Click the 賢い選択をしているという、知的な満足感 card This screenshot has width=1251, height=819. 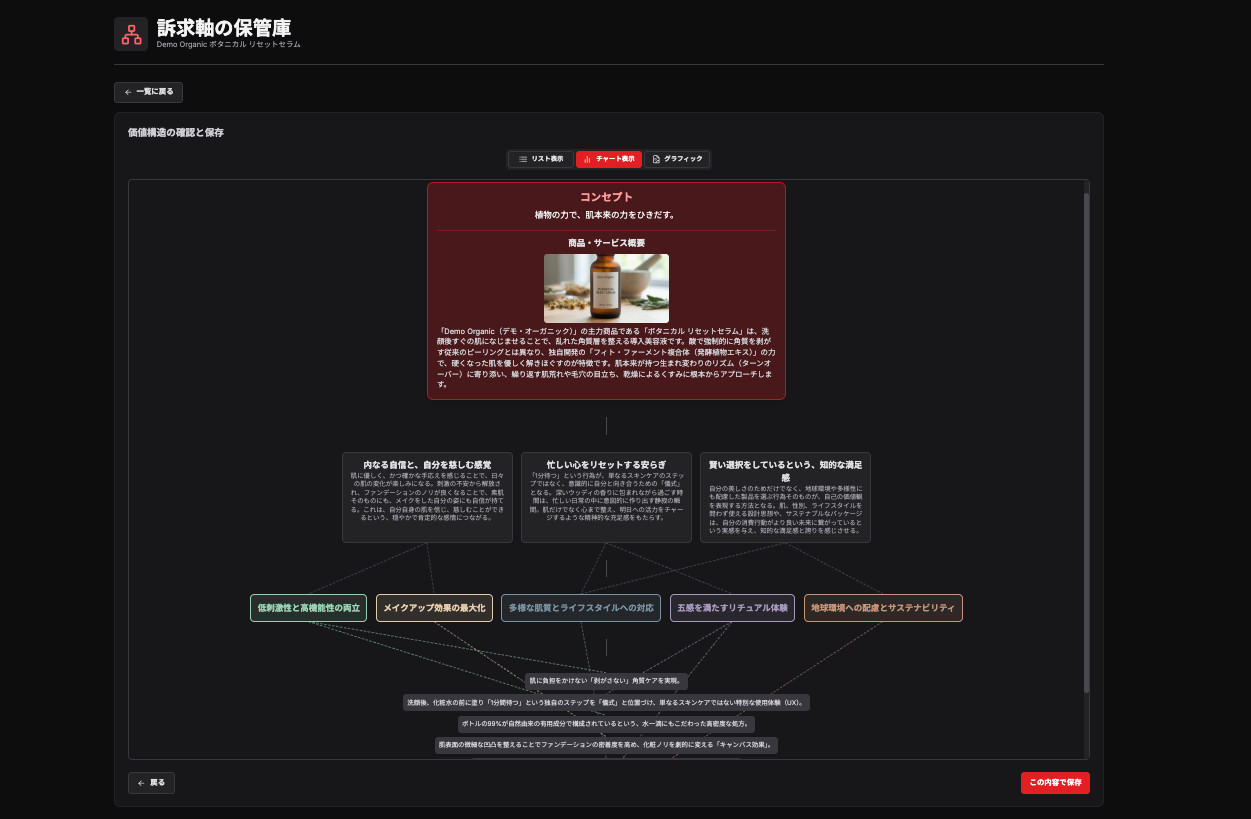point(785,497)
